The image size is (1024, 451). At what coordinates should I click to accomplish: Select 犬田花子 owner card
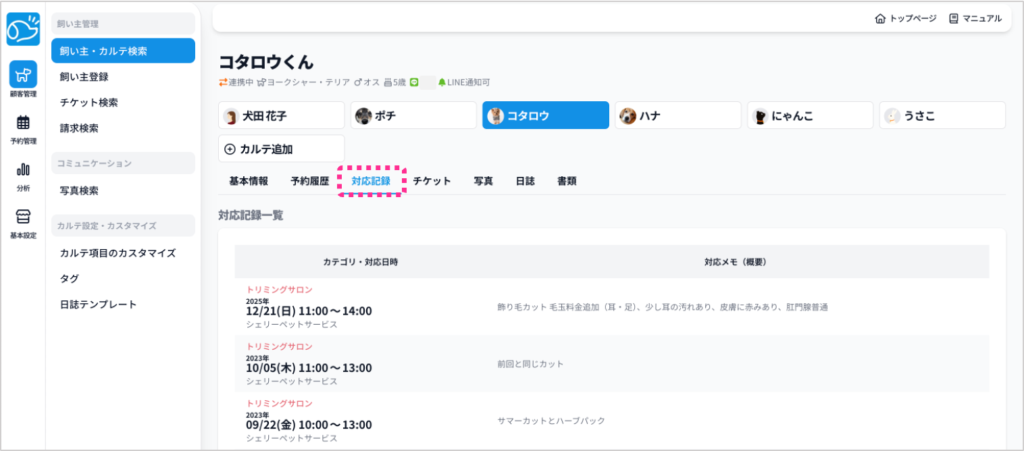click(x=281, y=116)
